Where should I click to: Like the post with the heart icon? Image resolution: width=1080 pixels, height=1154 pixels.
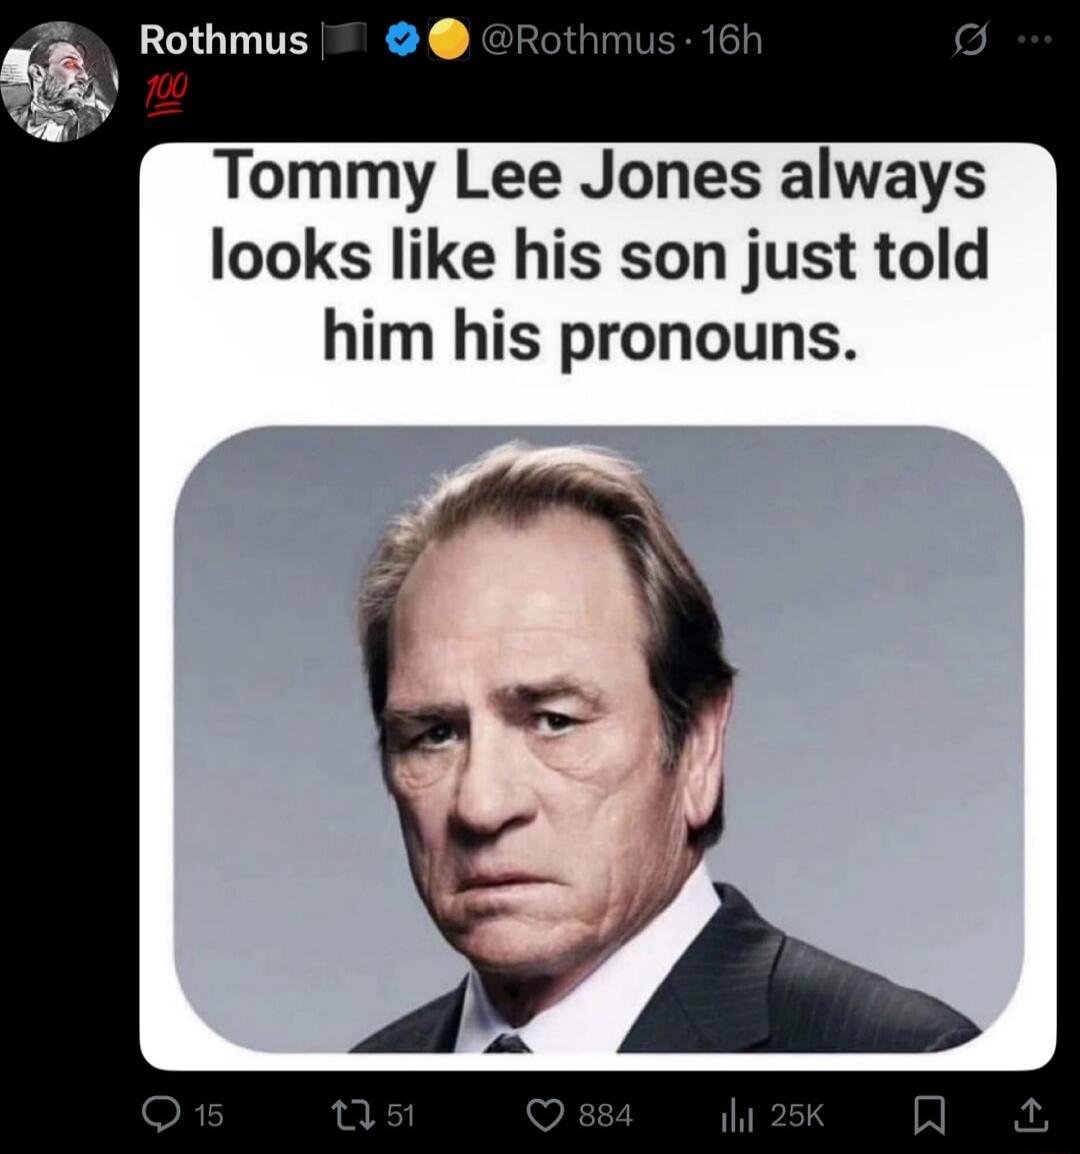[546, 1115]
